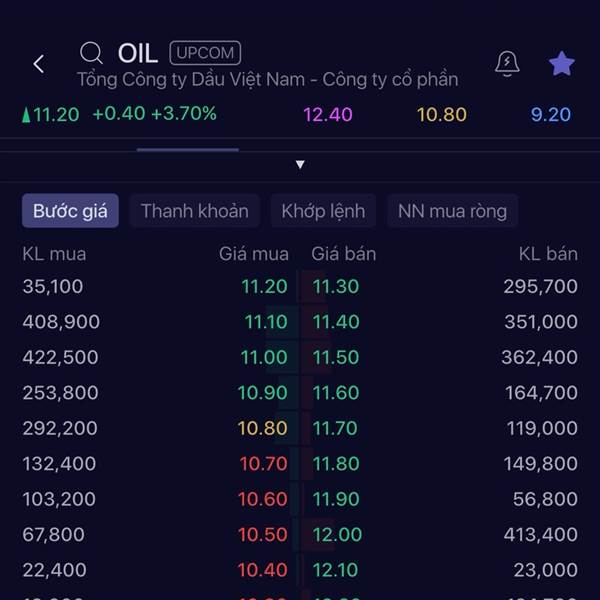This screenshot has width=600, height=600.
Task: Tap floor price 9.20
Action: 551,114
